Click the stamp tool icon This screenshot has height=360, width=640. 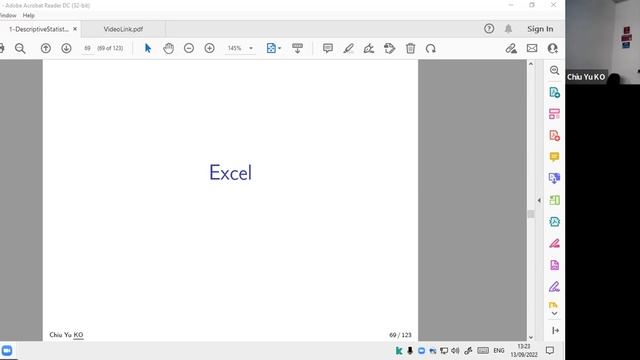point(389,49)
